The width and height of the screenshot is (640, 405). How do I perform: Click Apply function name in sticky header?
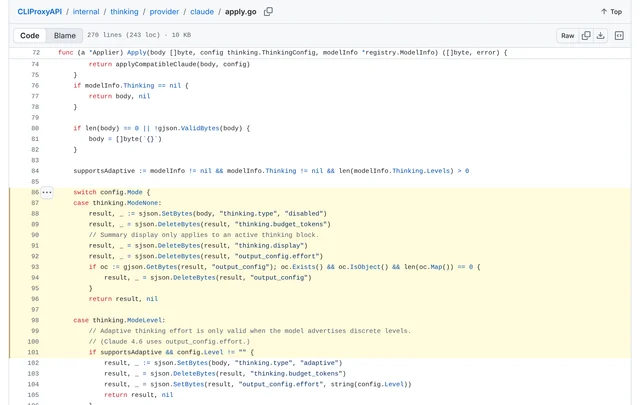(136, 52)
